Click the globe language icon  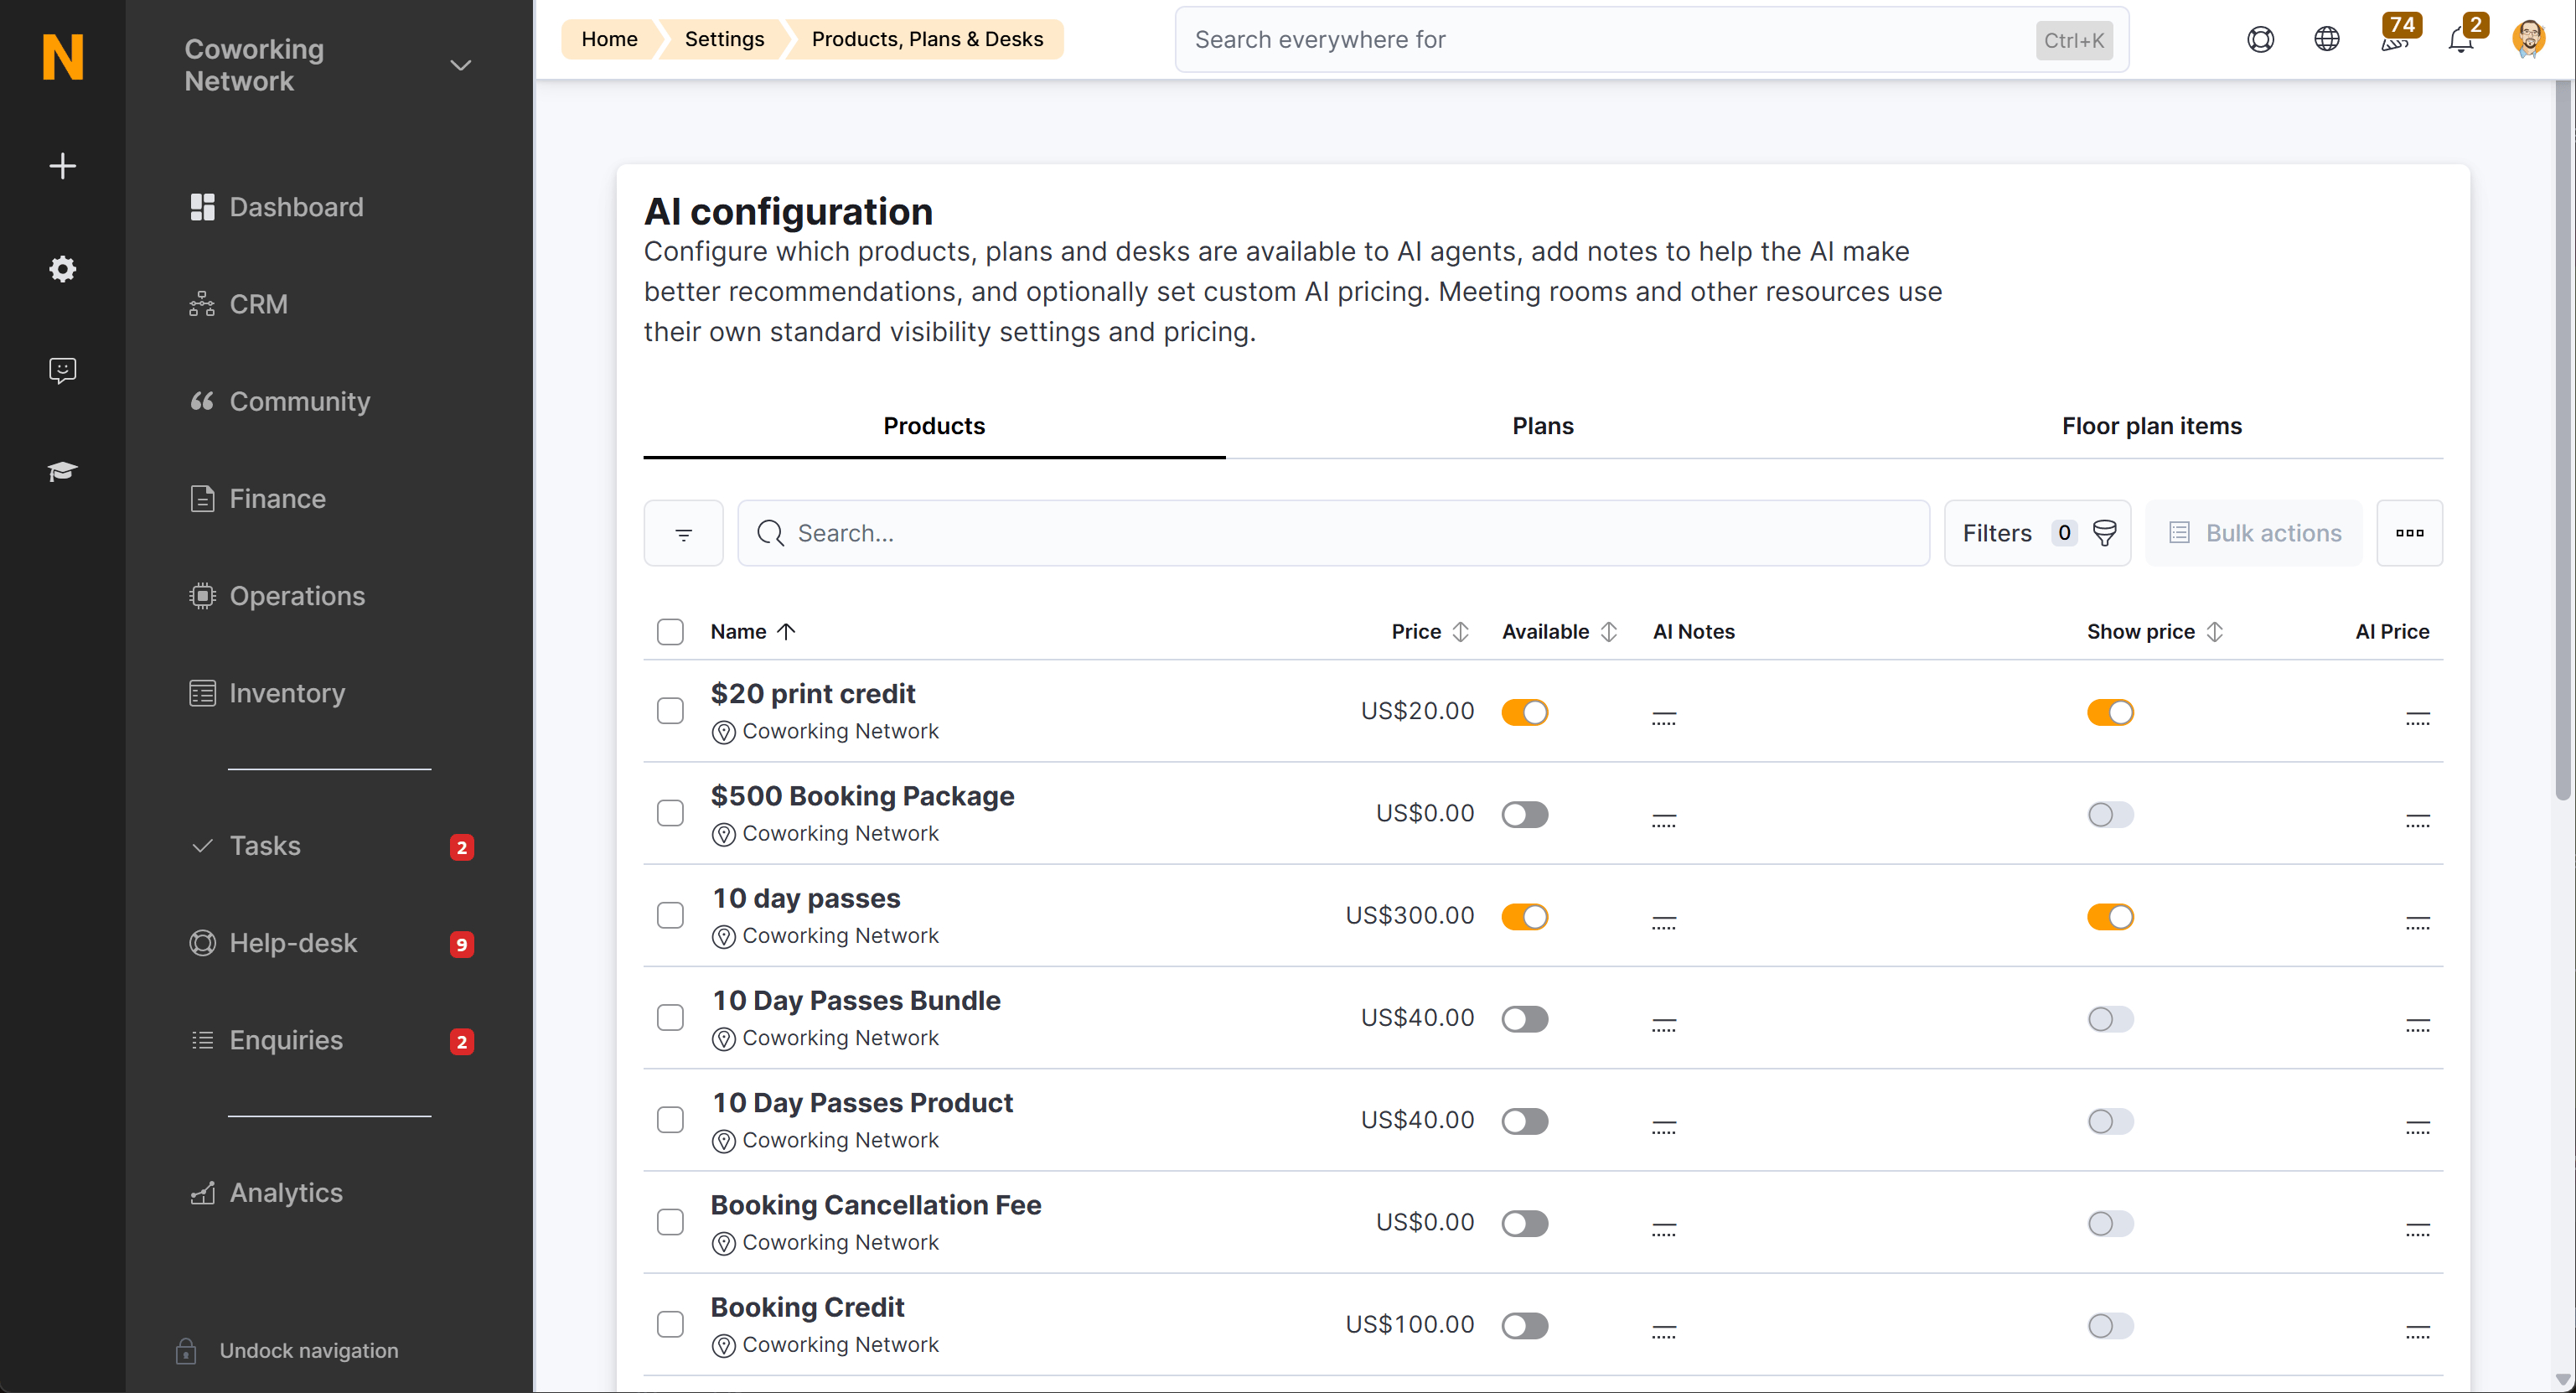click(2327, 39)
